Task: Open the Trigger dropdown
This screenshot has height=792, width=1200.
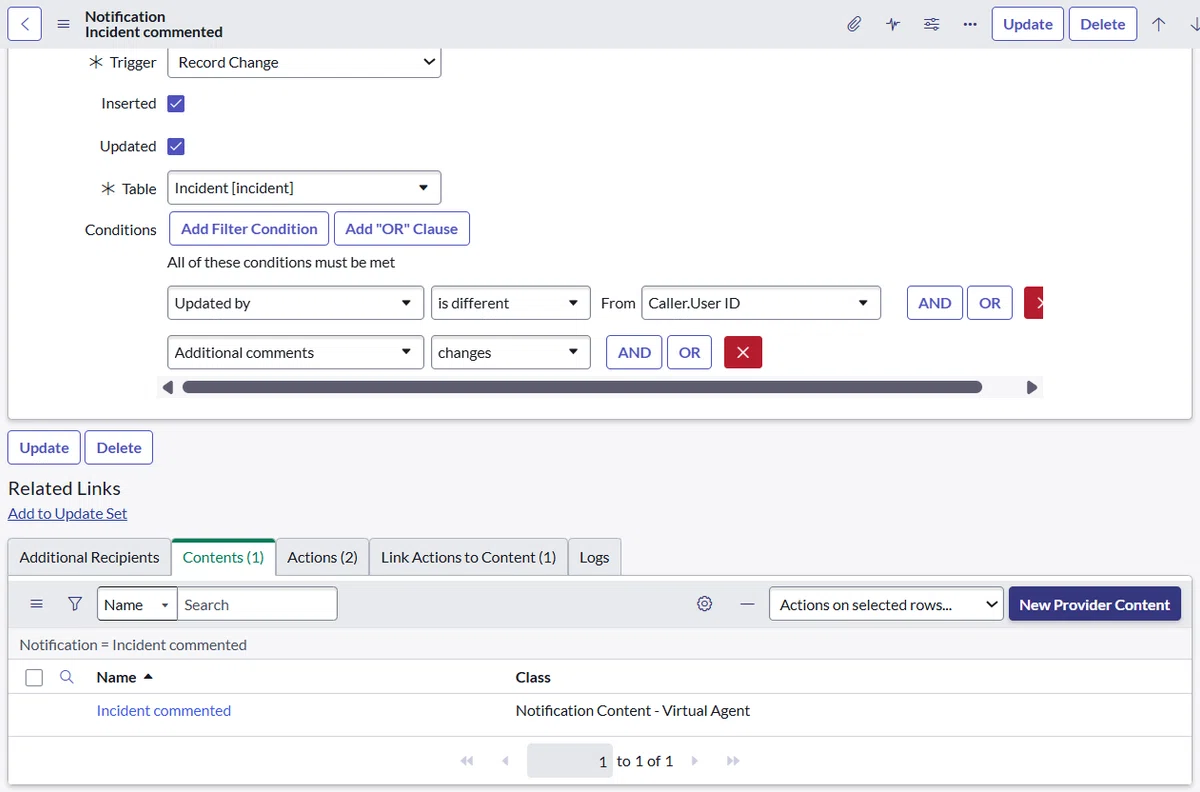Action: coord(304,62)
